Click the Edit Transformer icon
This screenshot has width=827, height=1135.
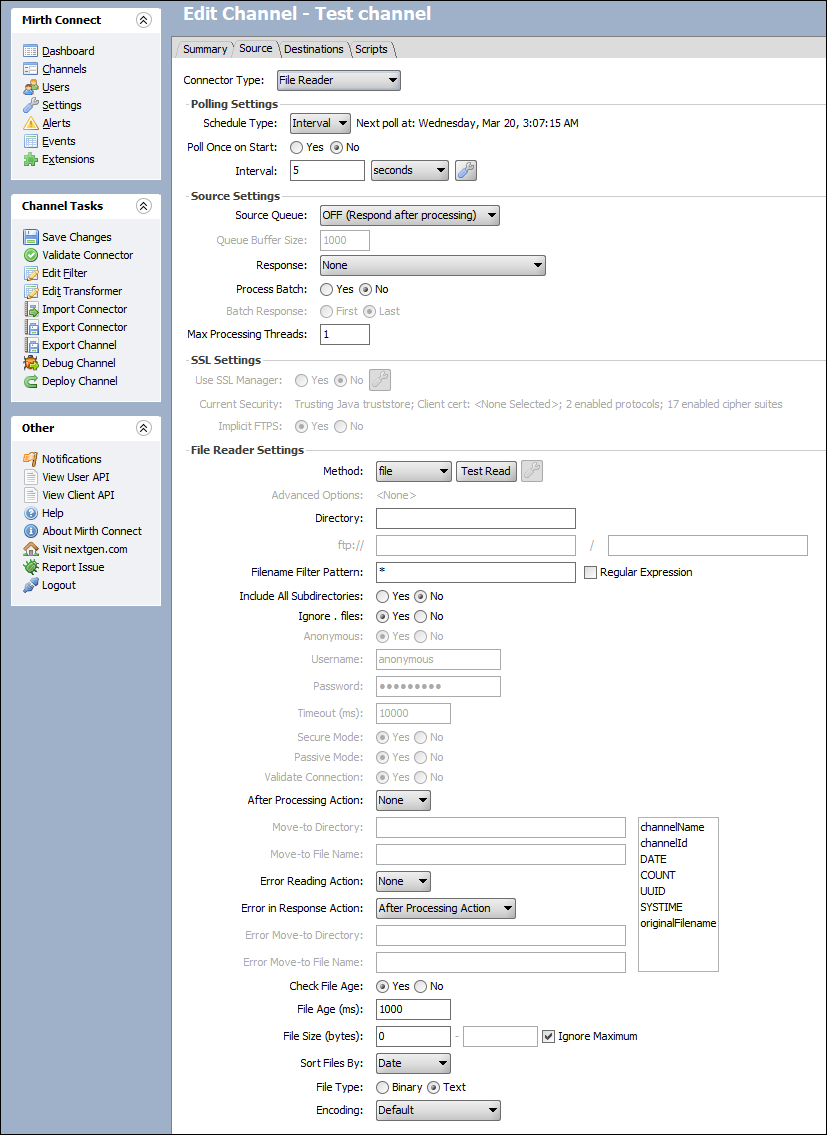click(30, 291)
